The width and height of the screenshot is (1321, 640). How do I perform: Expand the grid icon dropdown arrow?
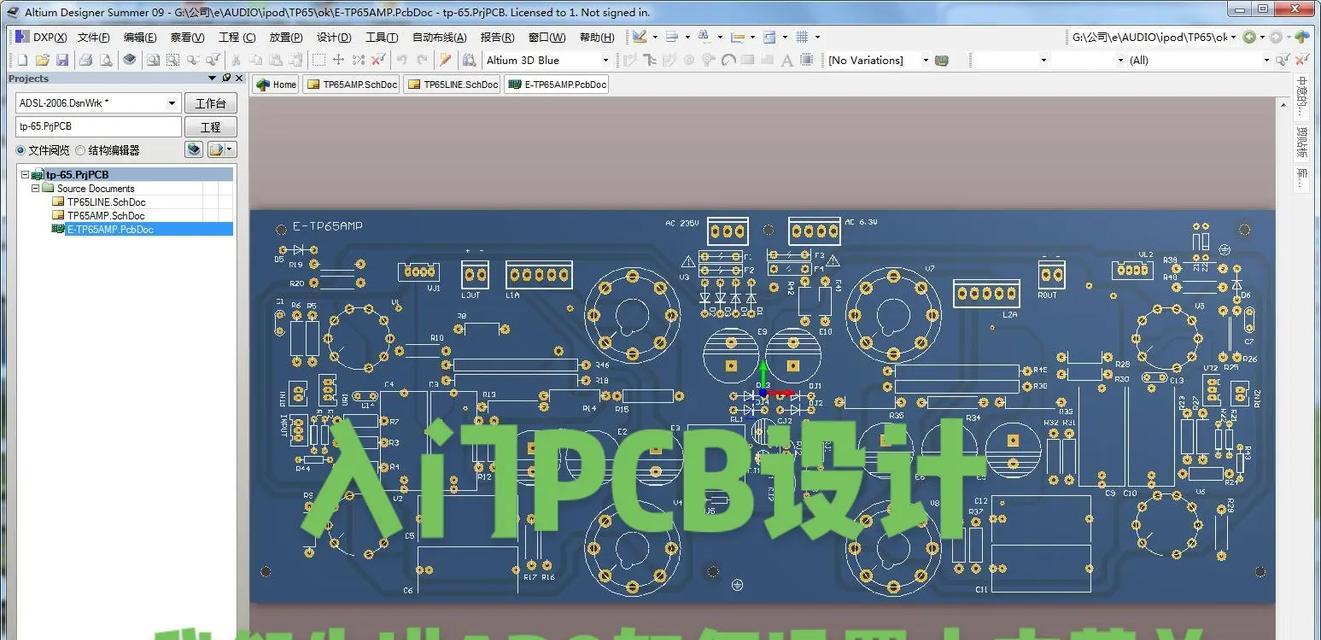tap(817, 37)
